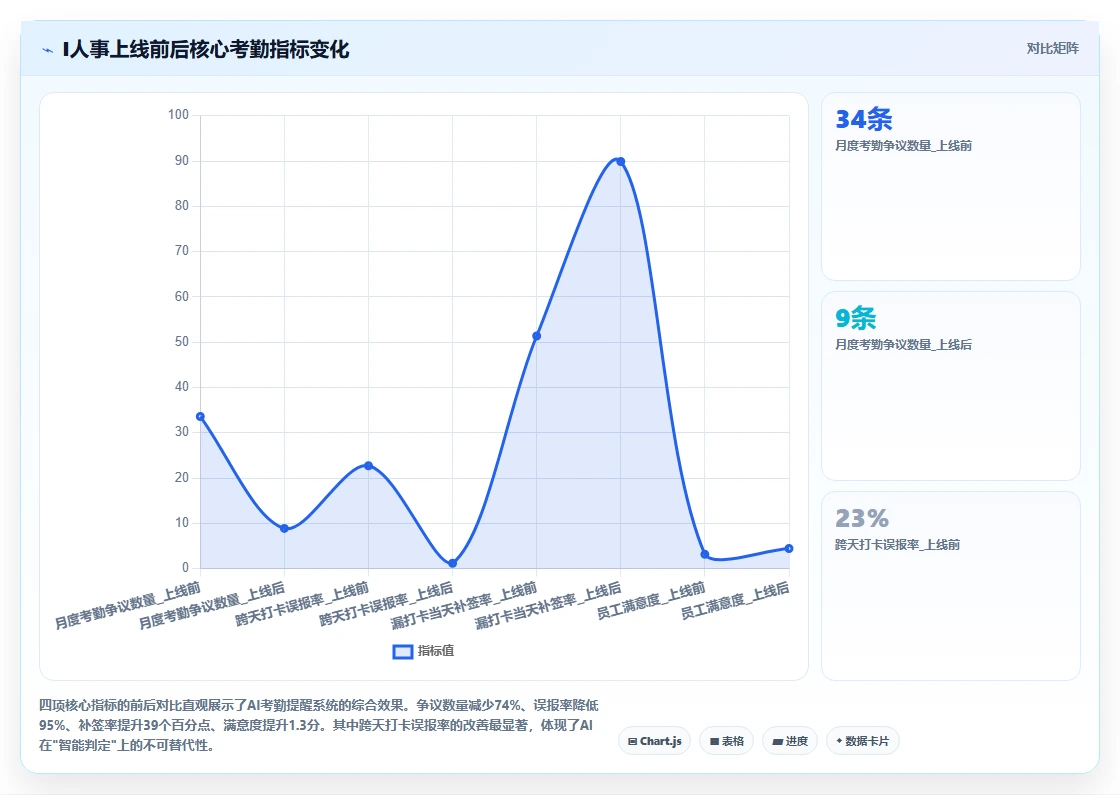Click card label 月度考勤争议数量_上线后
Screen dimensions: 1120x795
click(904, 345)
